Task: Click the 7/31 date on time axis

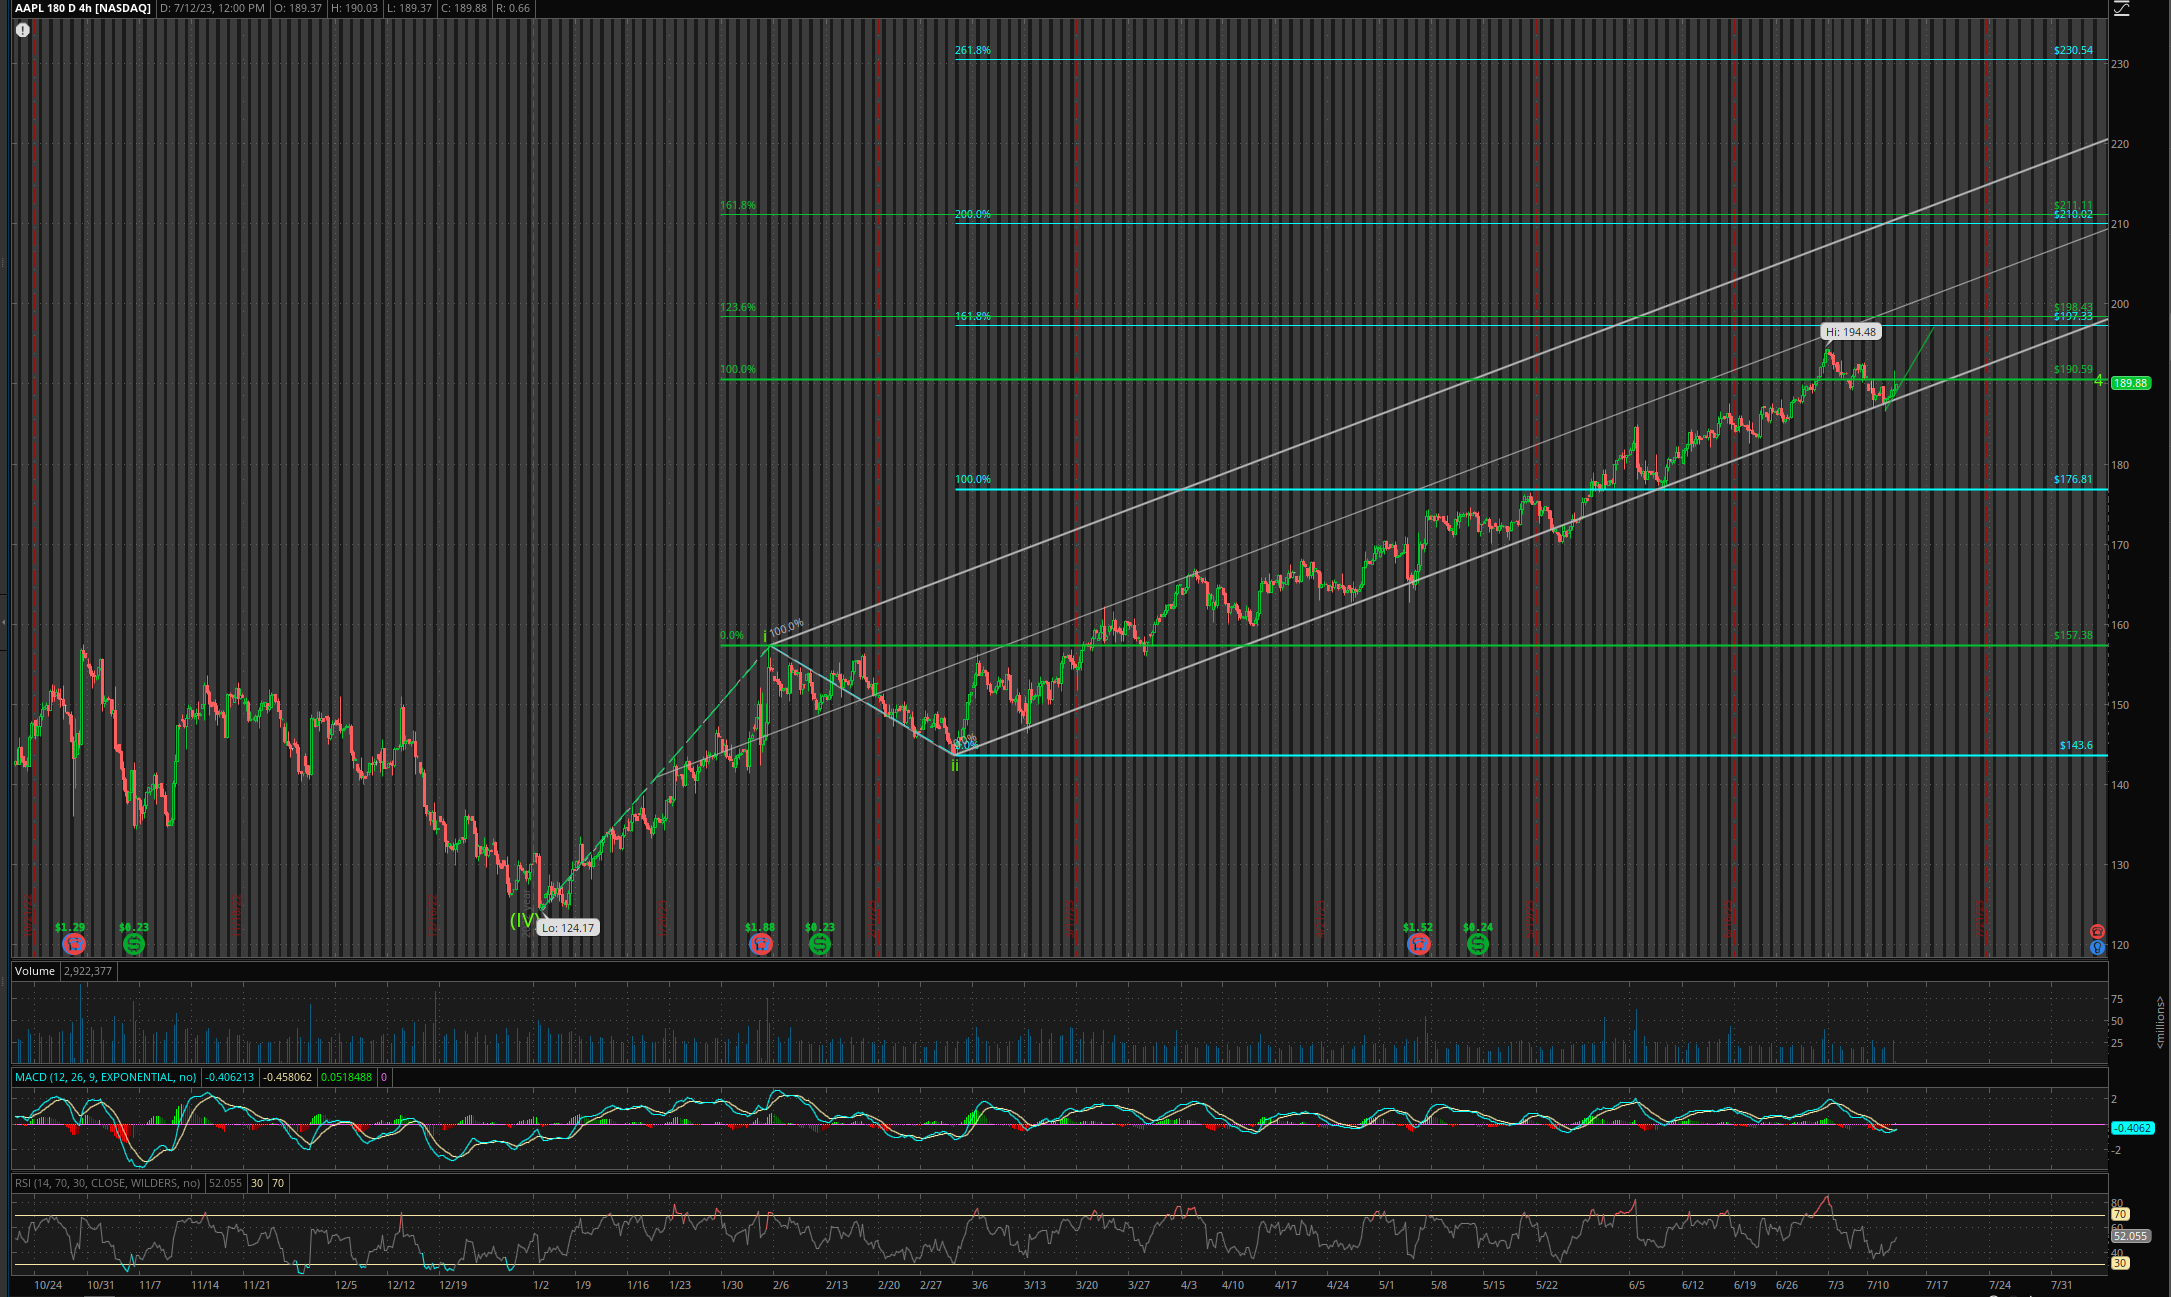Action: 2061,1285
